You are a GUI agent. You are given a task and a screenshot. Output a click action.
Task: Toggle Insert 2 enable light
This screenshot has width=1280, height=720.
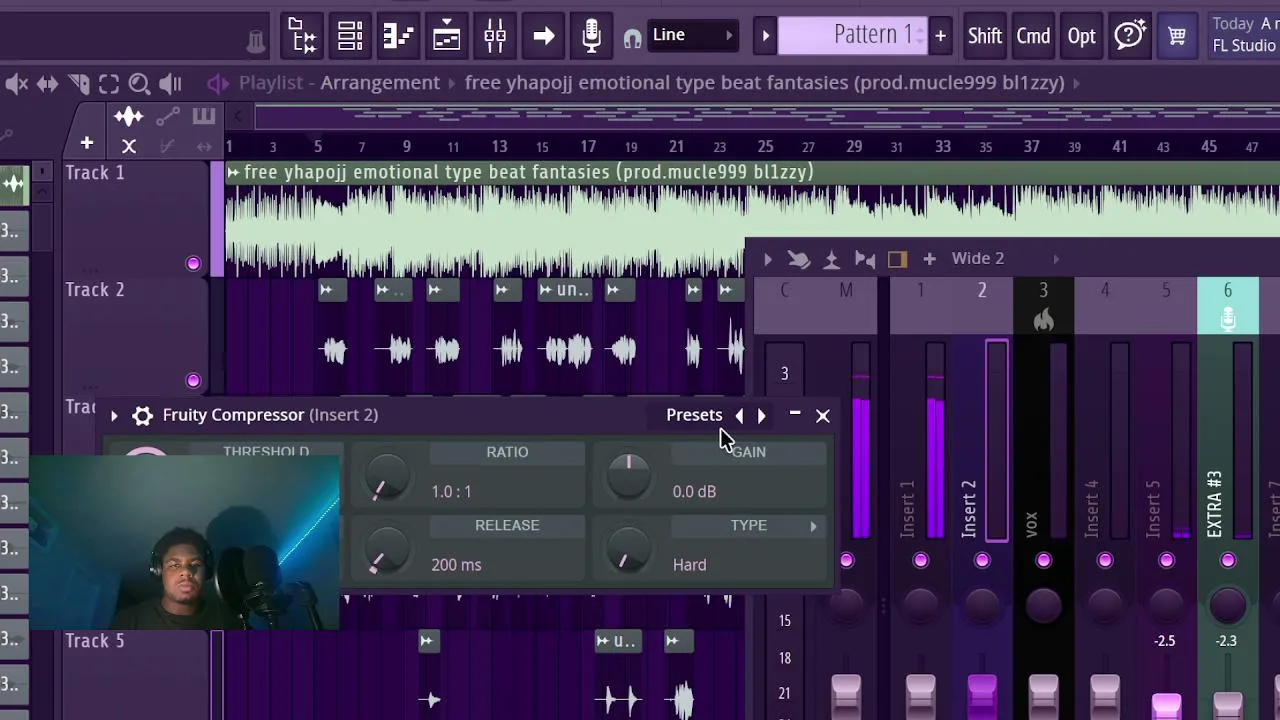[x=982, y=561]
